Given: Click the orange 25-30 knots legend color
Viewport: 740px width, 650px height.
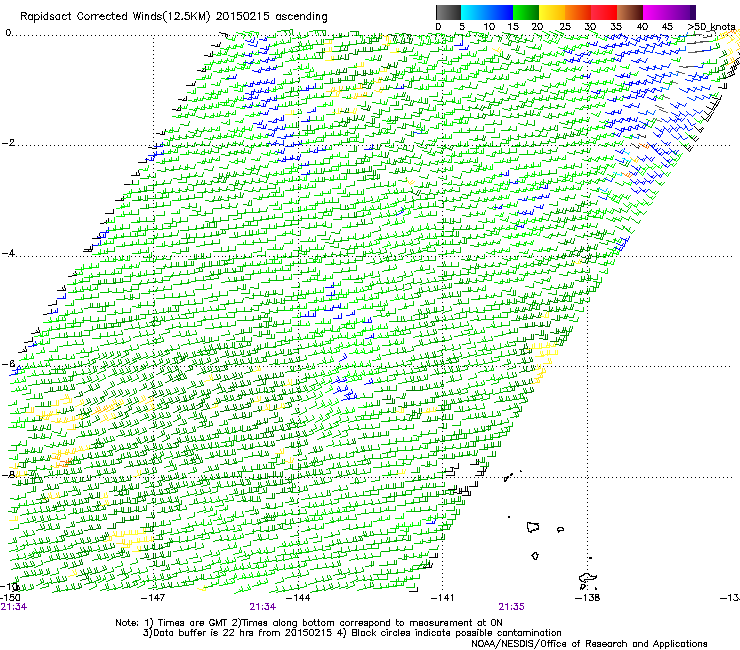Looking at the screenshot, I should tap(578, 12).
